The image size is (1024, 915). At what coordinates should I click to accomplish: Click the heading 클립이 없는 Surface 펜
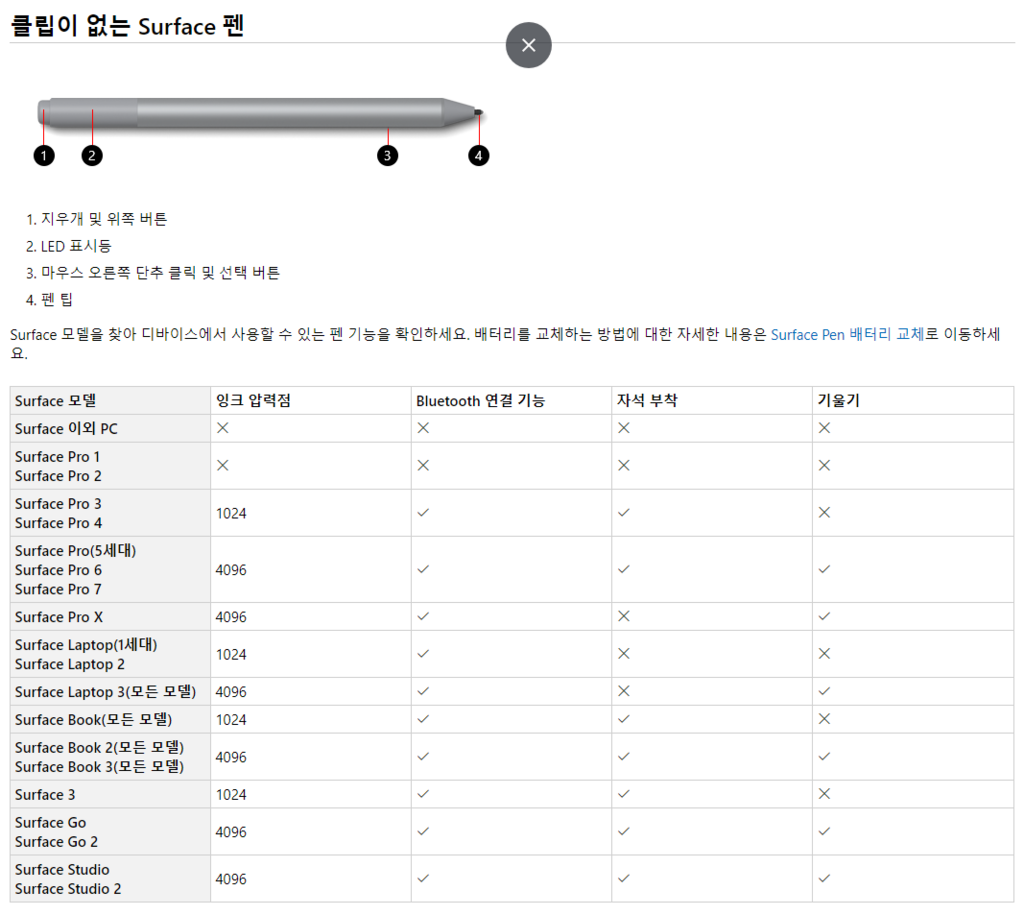coord(127,25)
